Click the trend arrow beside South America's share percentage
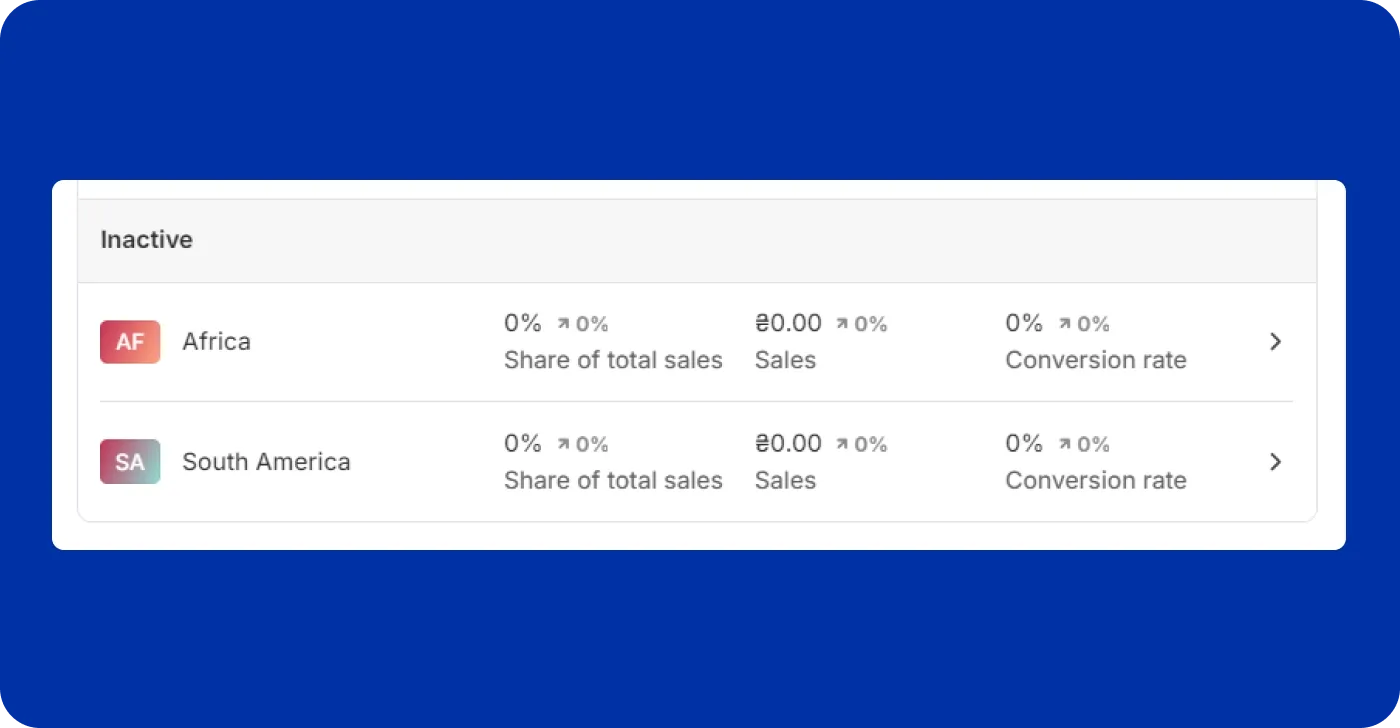Screen dimensions: 1400x728 click(562, 442)
